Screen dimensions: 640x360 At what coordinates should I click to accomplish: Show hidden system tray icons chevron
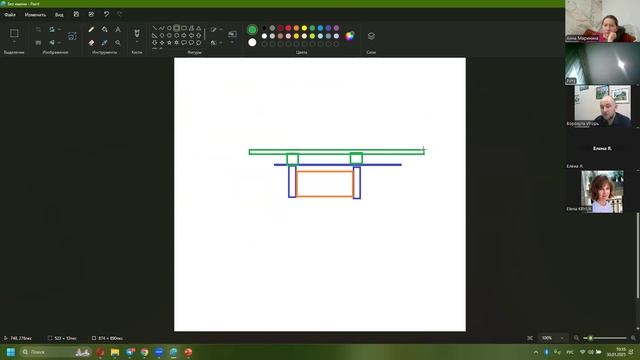(x=536, y=352)
